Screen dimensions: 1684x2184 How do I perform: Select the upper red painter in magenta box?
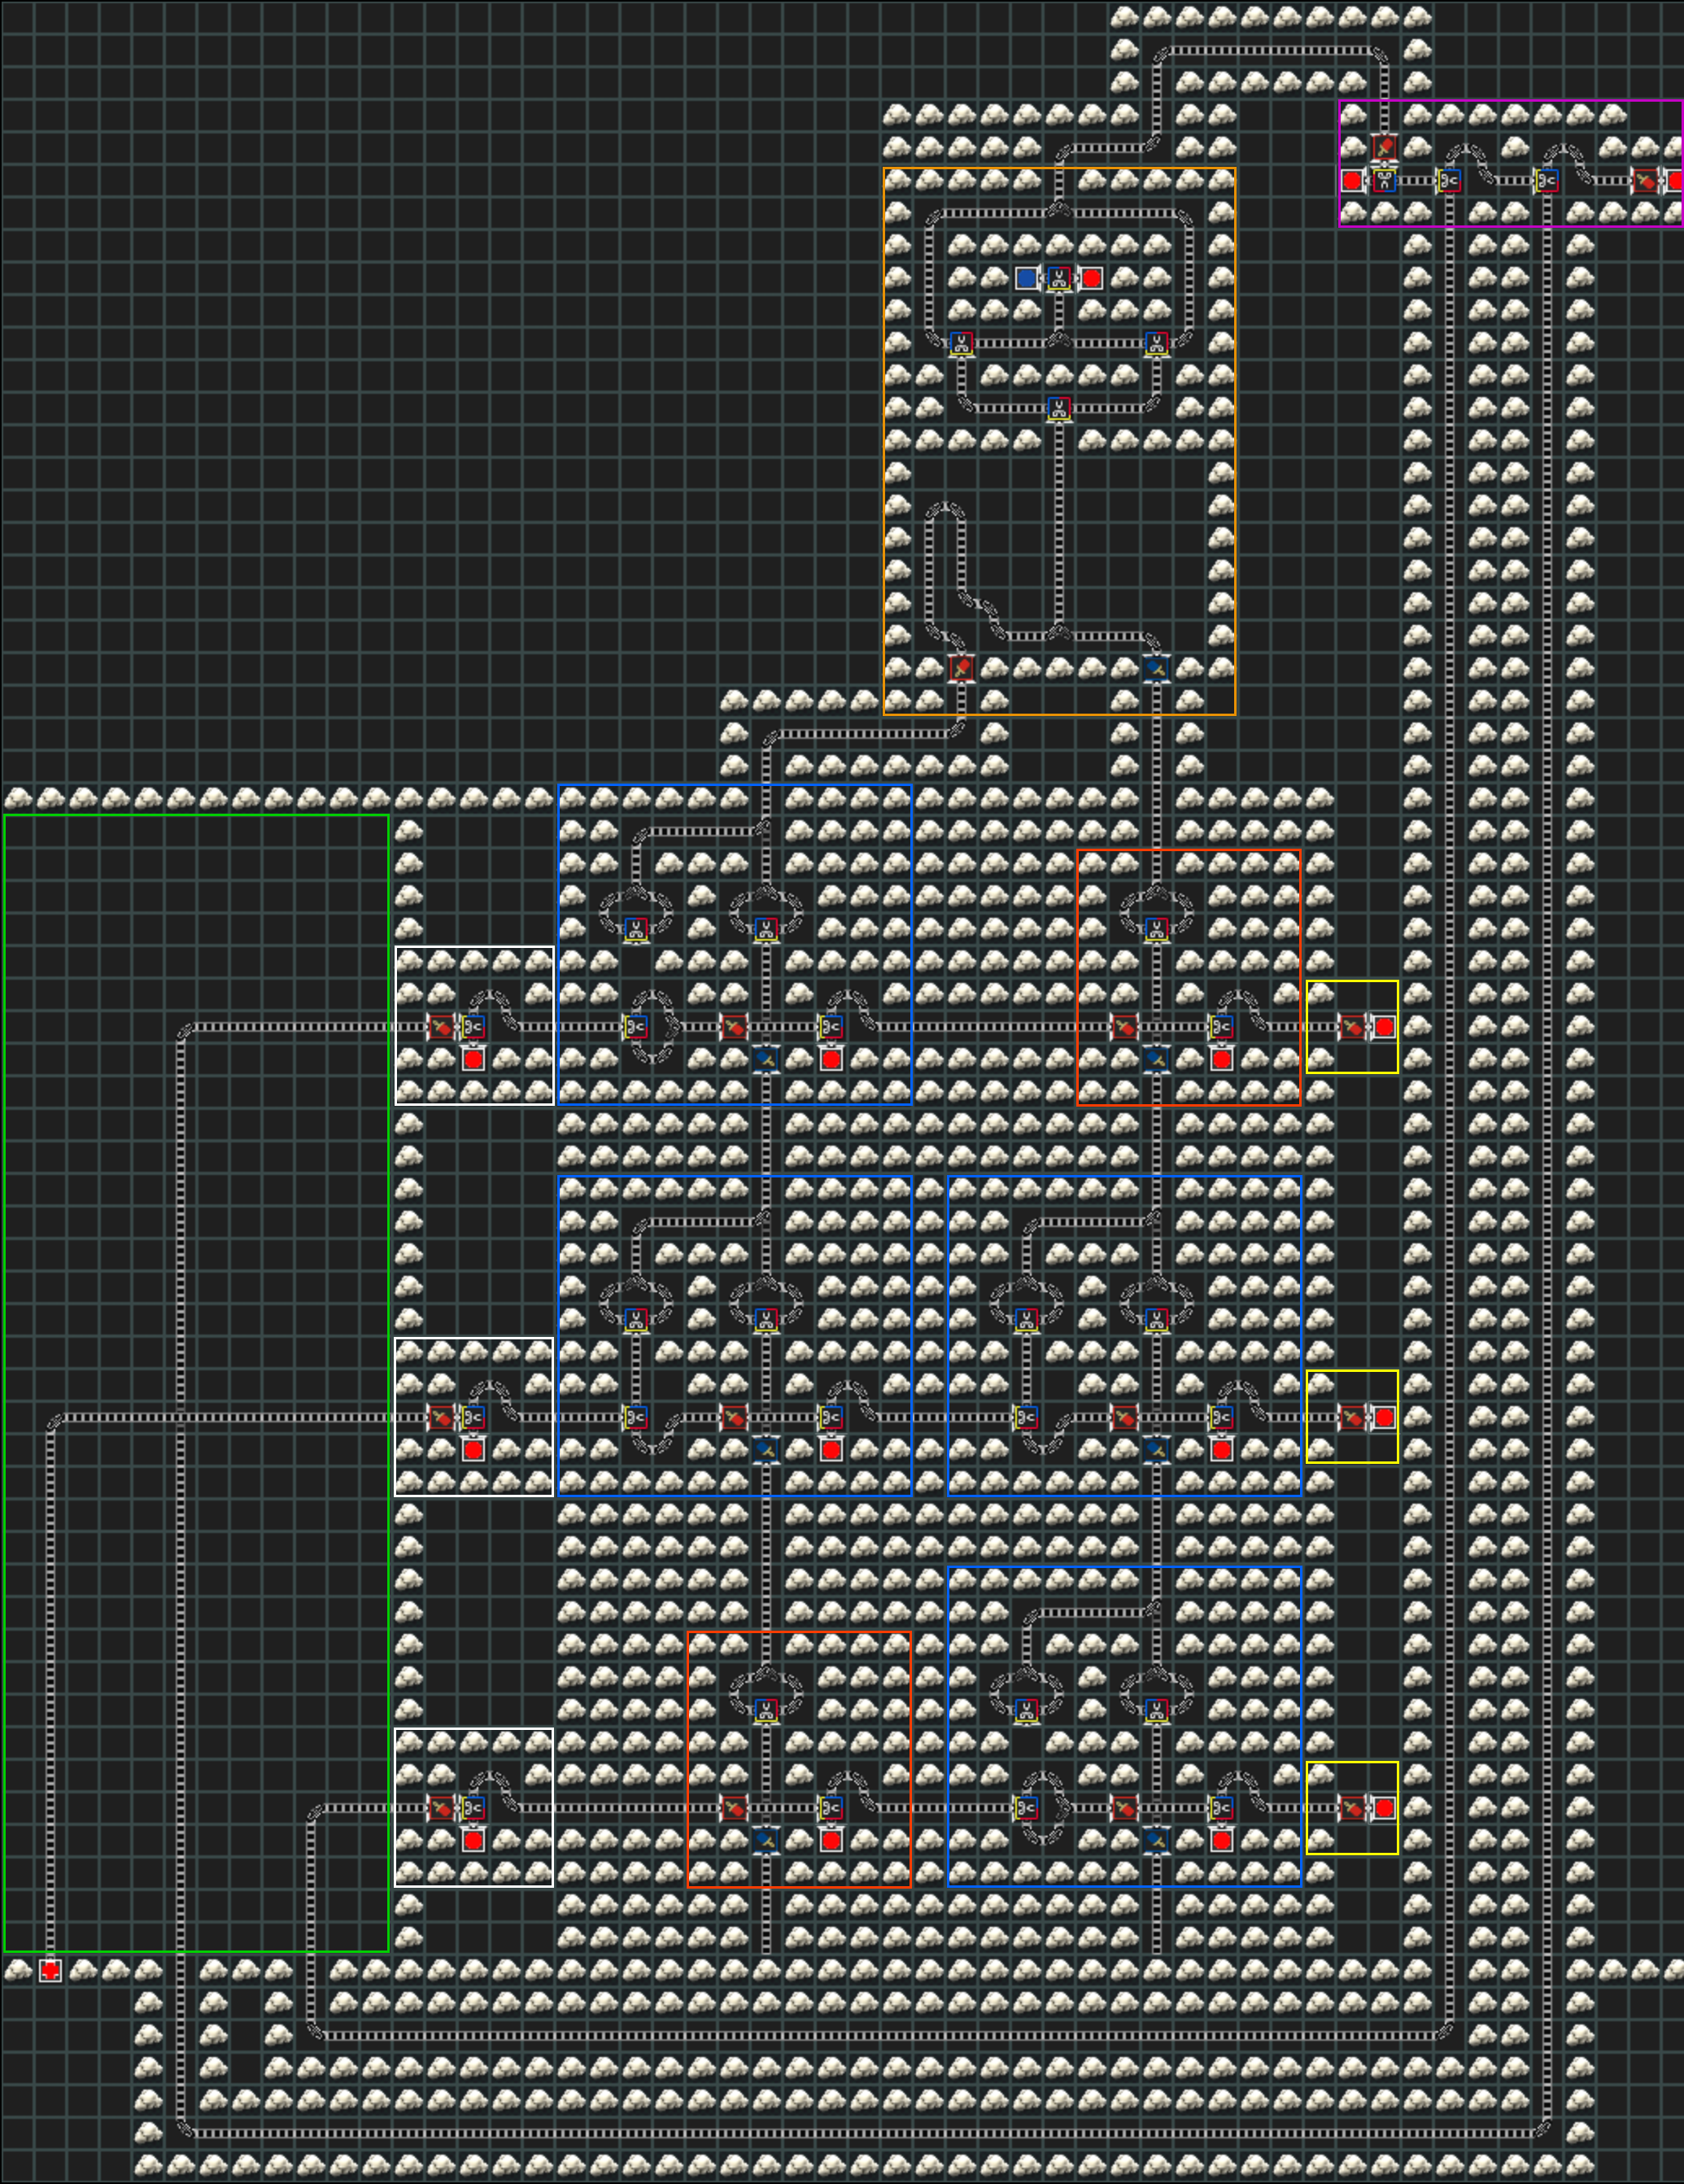1384,148
